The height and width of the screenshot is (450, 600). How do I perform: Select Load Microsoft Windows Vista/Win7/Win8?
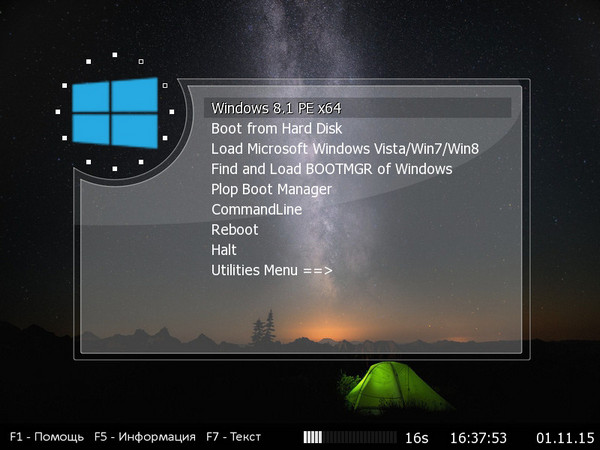coord(345,149)
